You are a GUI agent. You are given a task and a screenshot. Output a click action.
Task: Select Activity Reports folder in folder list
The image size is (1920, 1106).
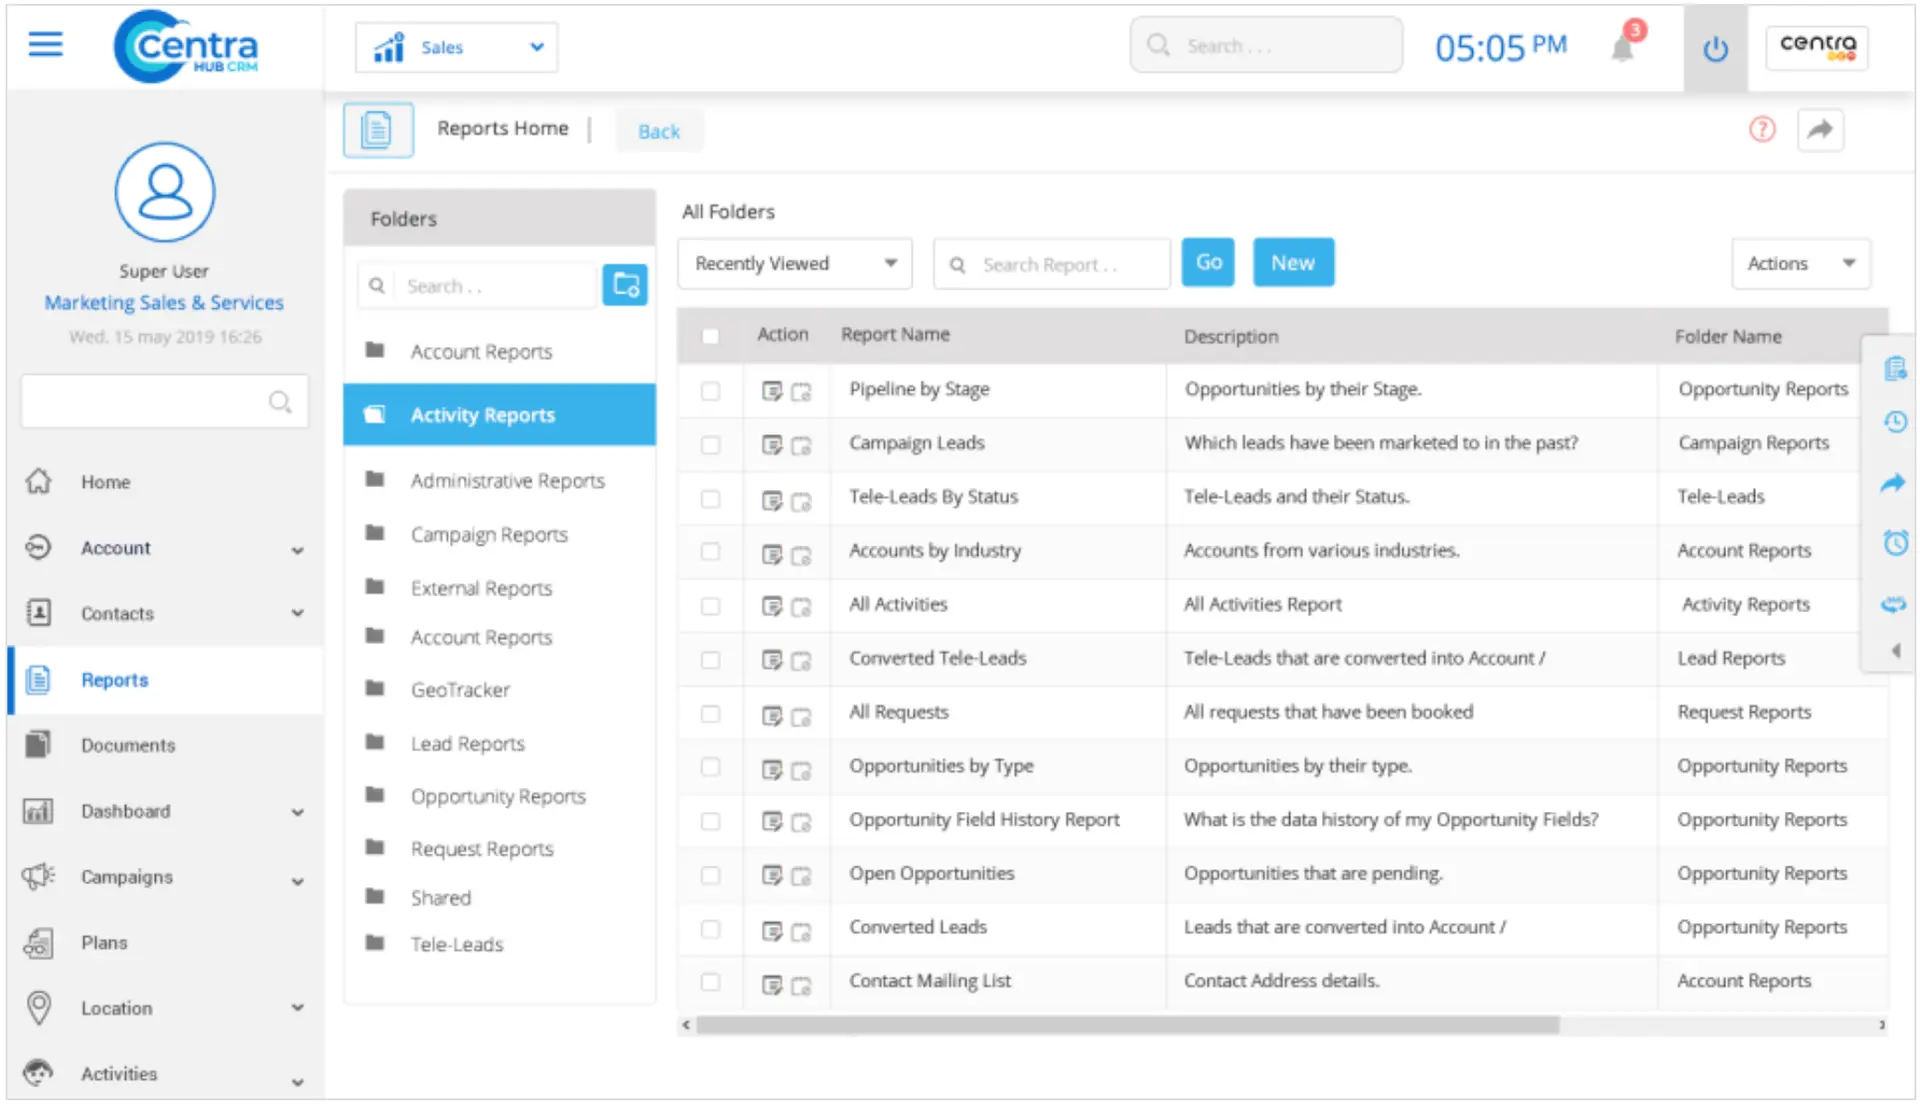point(483,414)
